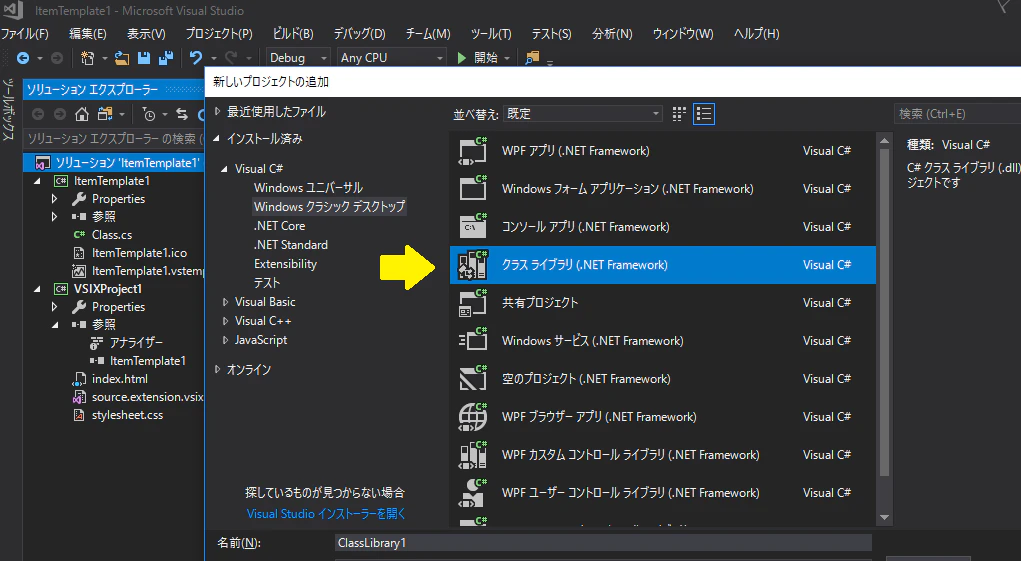Click the クラス ライブラリ (.NET Framework) template icon

click(x=473, y=265)
